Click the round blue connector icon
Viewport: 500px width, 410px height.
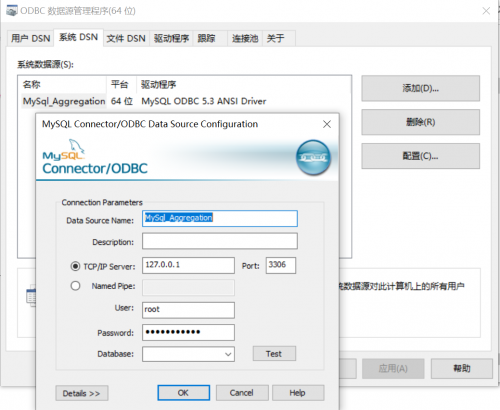(x=313, y=157)
